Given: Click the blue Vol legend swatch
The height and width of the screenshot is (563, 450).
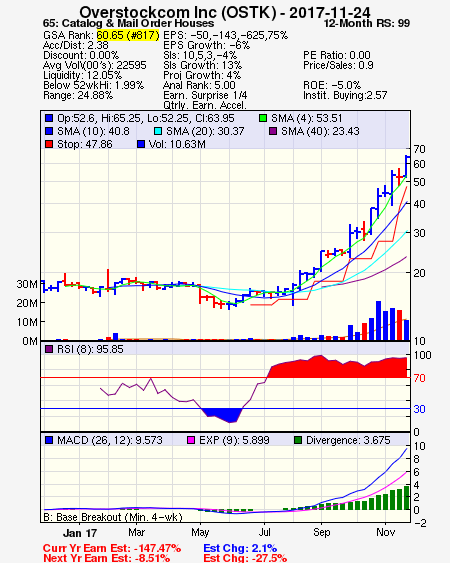Looking at the screenshot, I should point(141,144).
